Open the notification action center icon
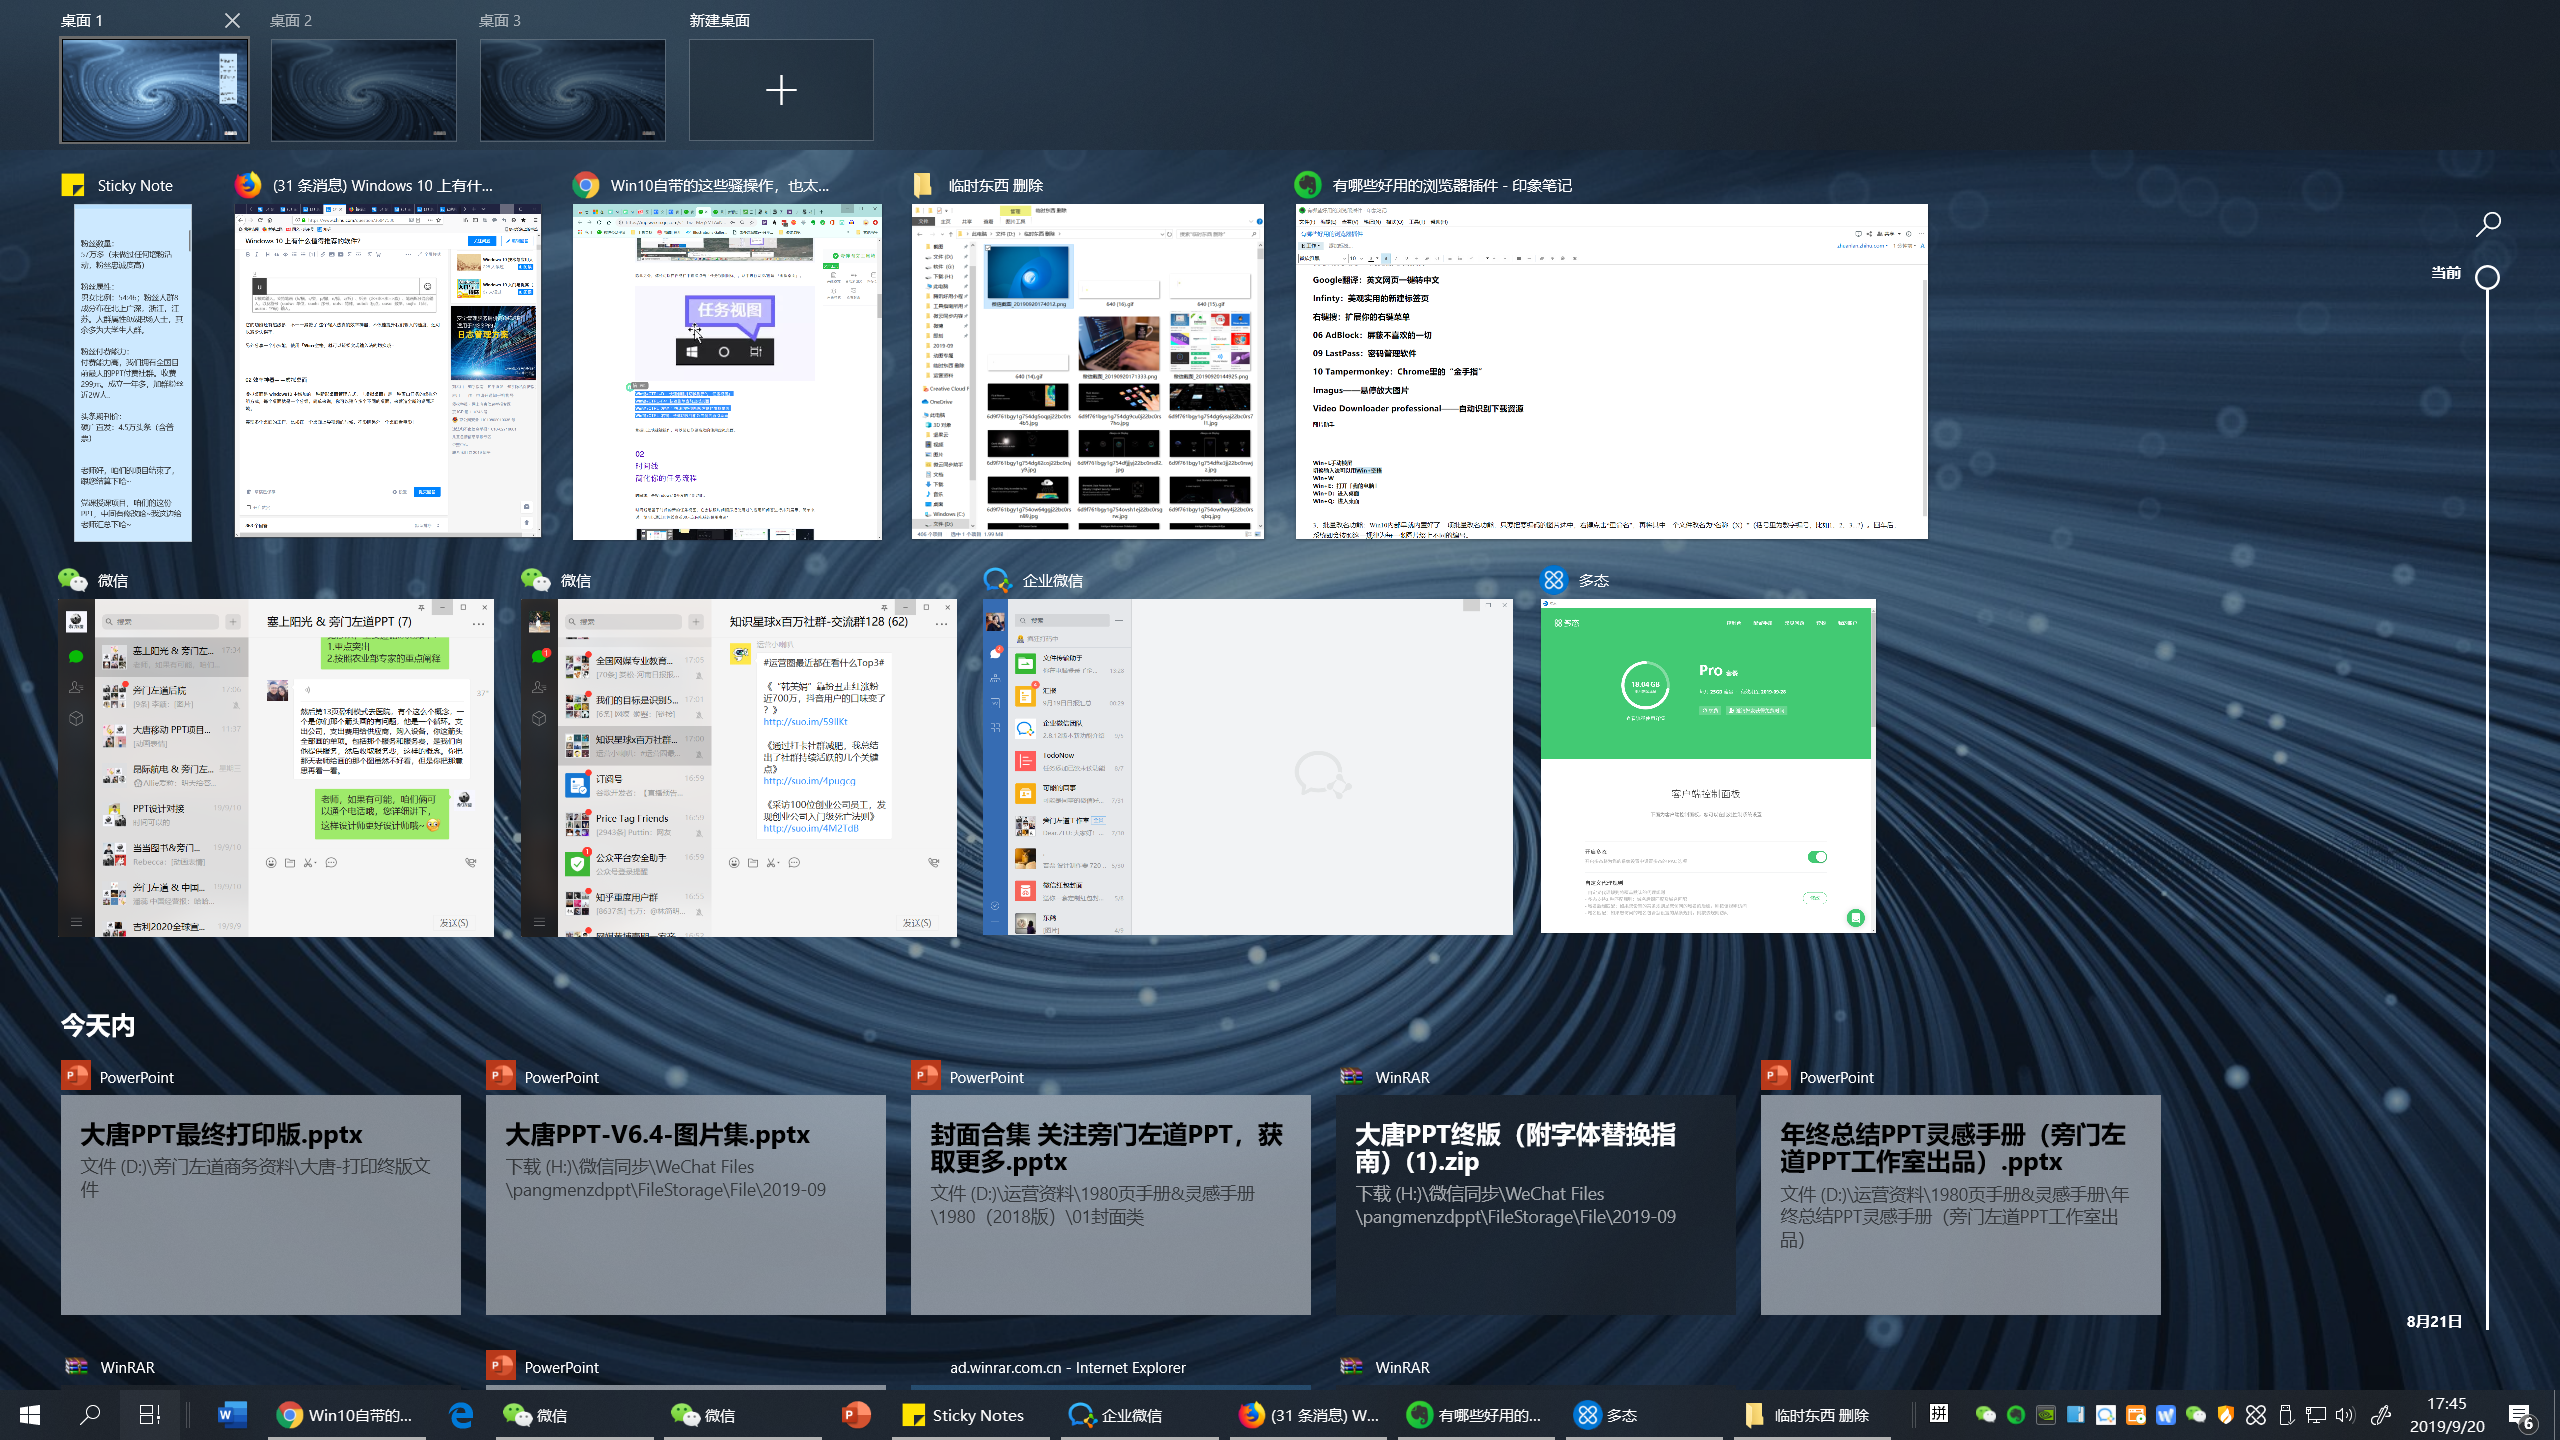The image size is (2560, 1440). coord(2521,1414)
